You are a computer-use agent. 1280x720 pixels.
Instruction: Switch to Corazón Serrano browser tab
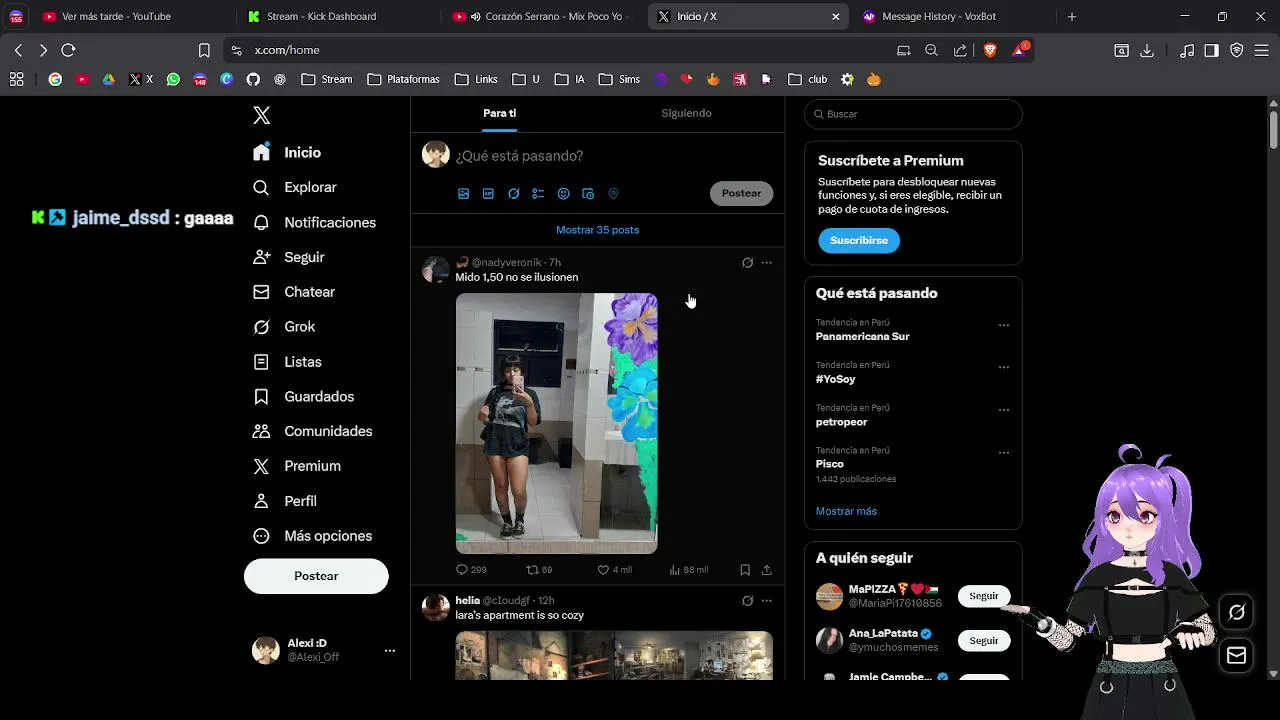(x=543, y=16)
